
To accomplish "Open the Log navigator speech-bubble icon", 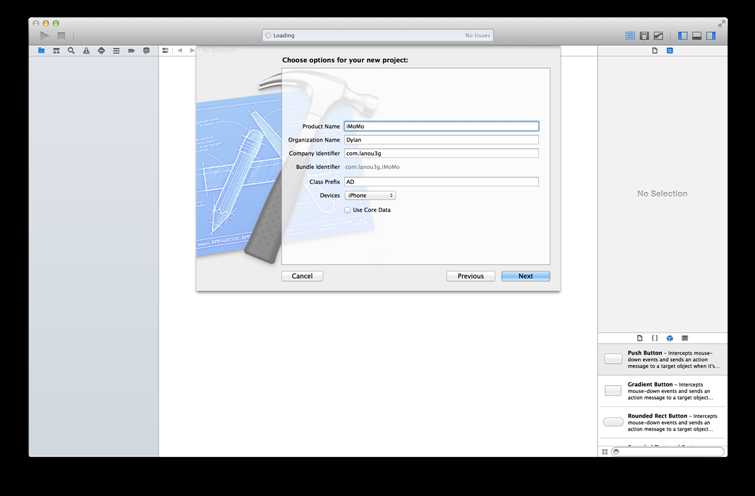I will [x=146, y=51].
